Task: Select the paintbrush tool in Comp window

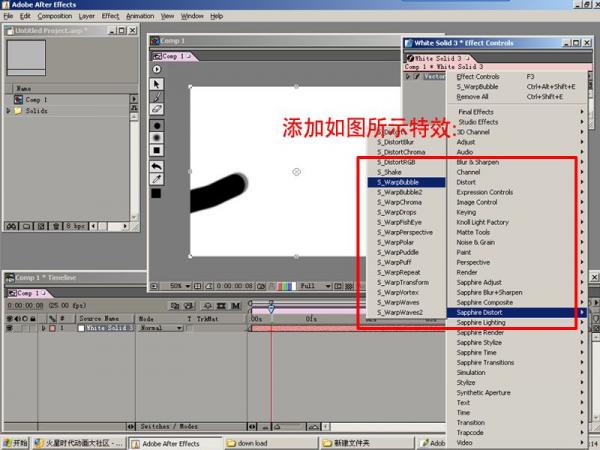Action: click(x=157, y=97)
